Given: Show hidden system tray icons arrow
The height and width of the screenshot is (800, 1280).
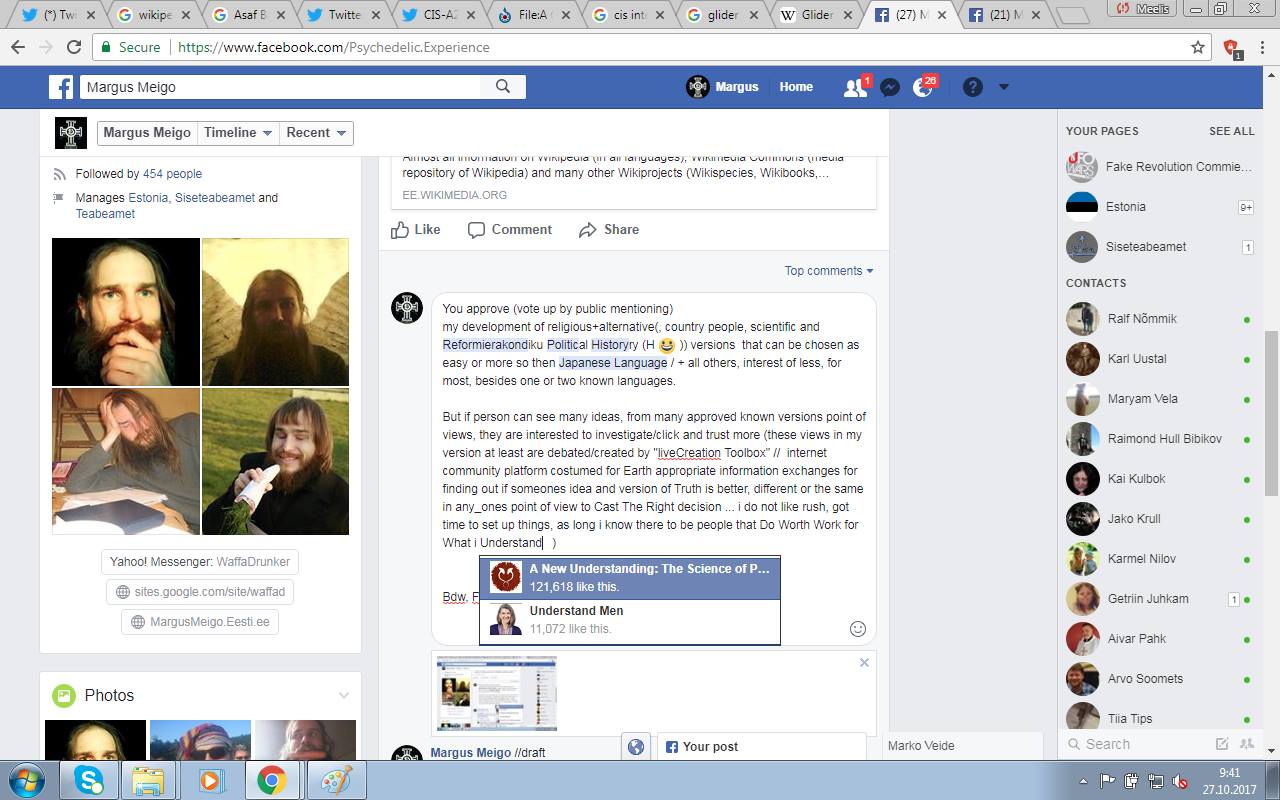Looking at the screenshot, I should tap(1084, 781).
